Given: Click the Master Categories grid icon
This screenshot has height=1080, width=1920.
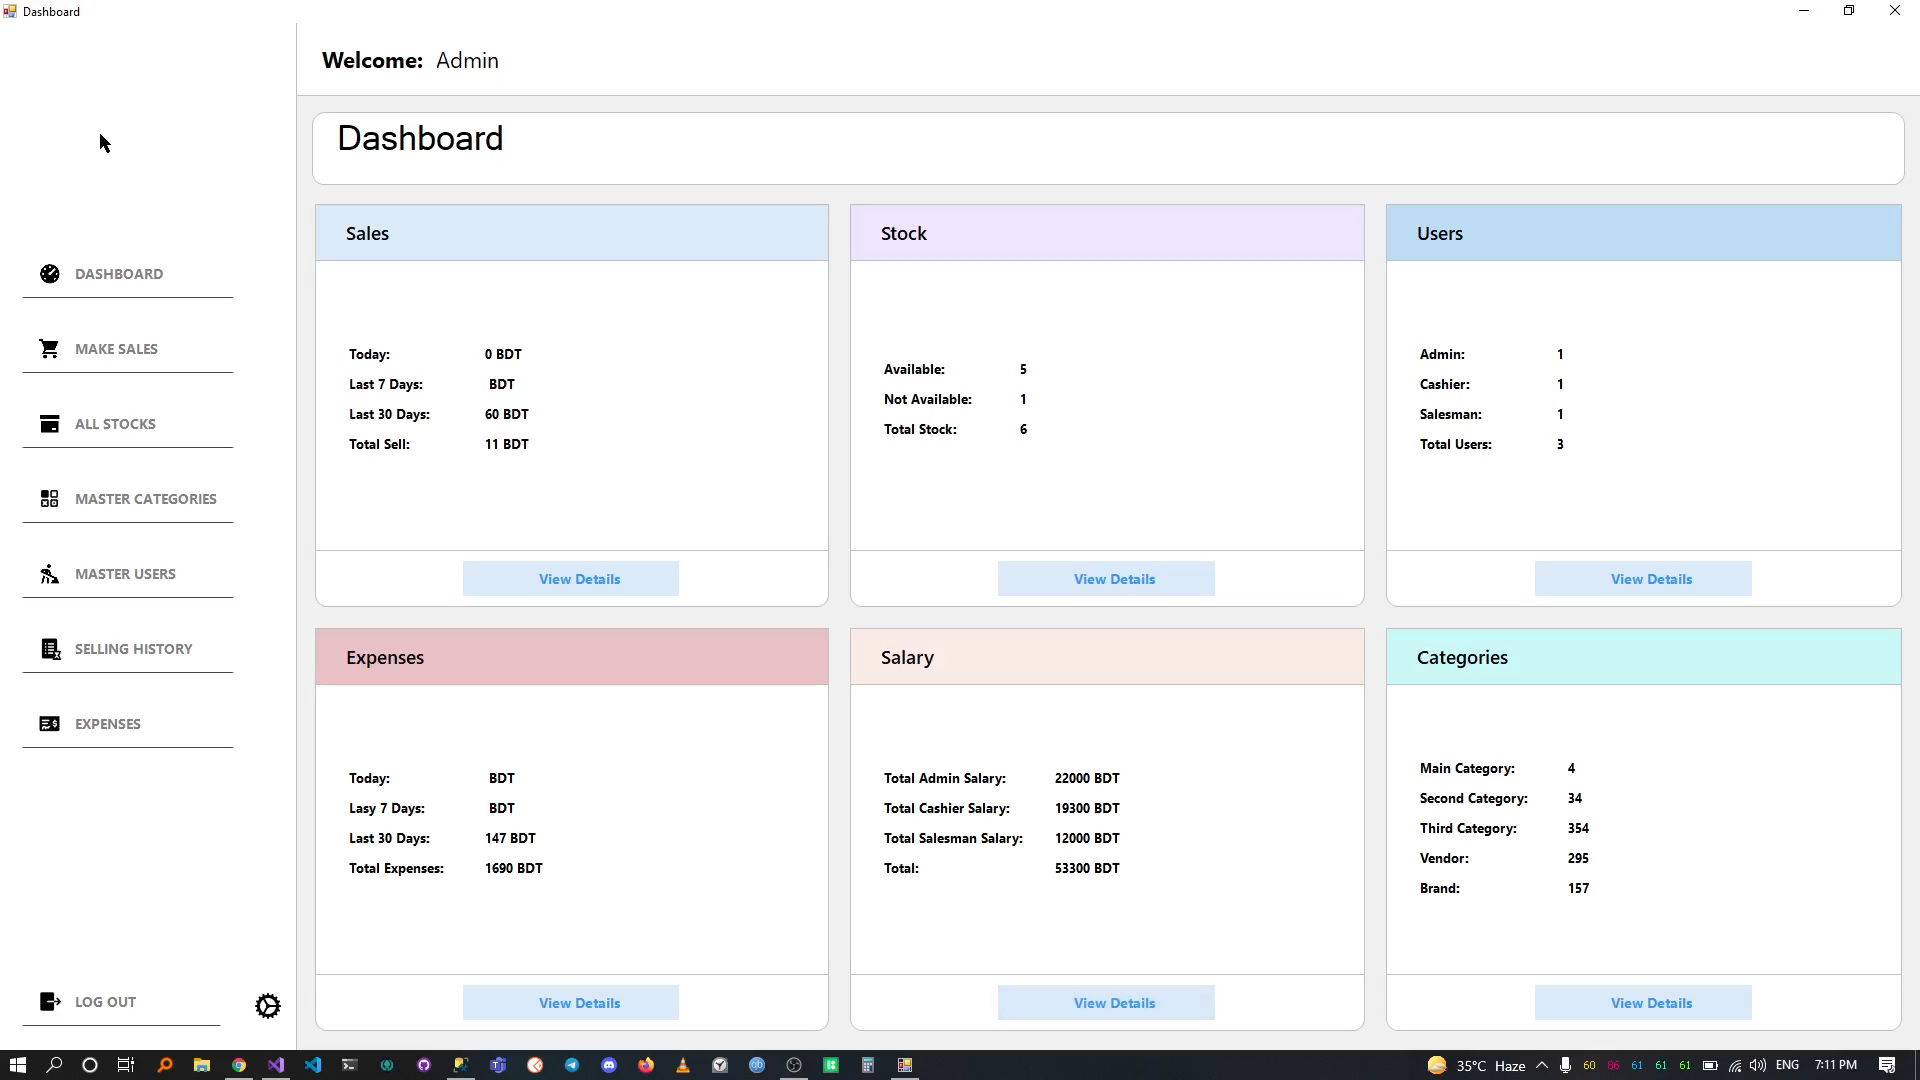Looking at the screenshot, I should click(x=49, y=499).
